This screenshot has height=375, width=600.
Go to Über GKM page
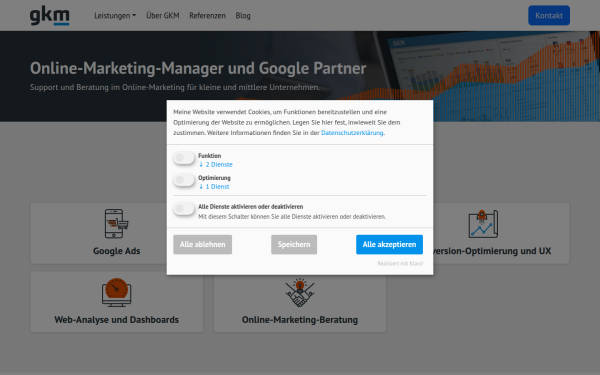tap(163, 16)
